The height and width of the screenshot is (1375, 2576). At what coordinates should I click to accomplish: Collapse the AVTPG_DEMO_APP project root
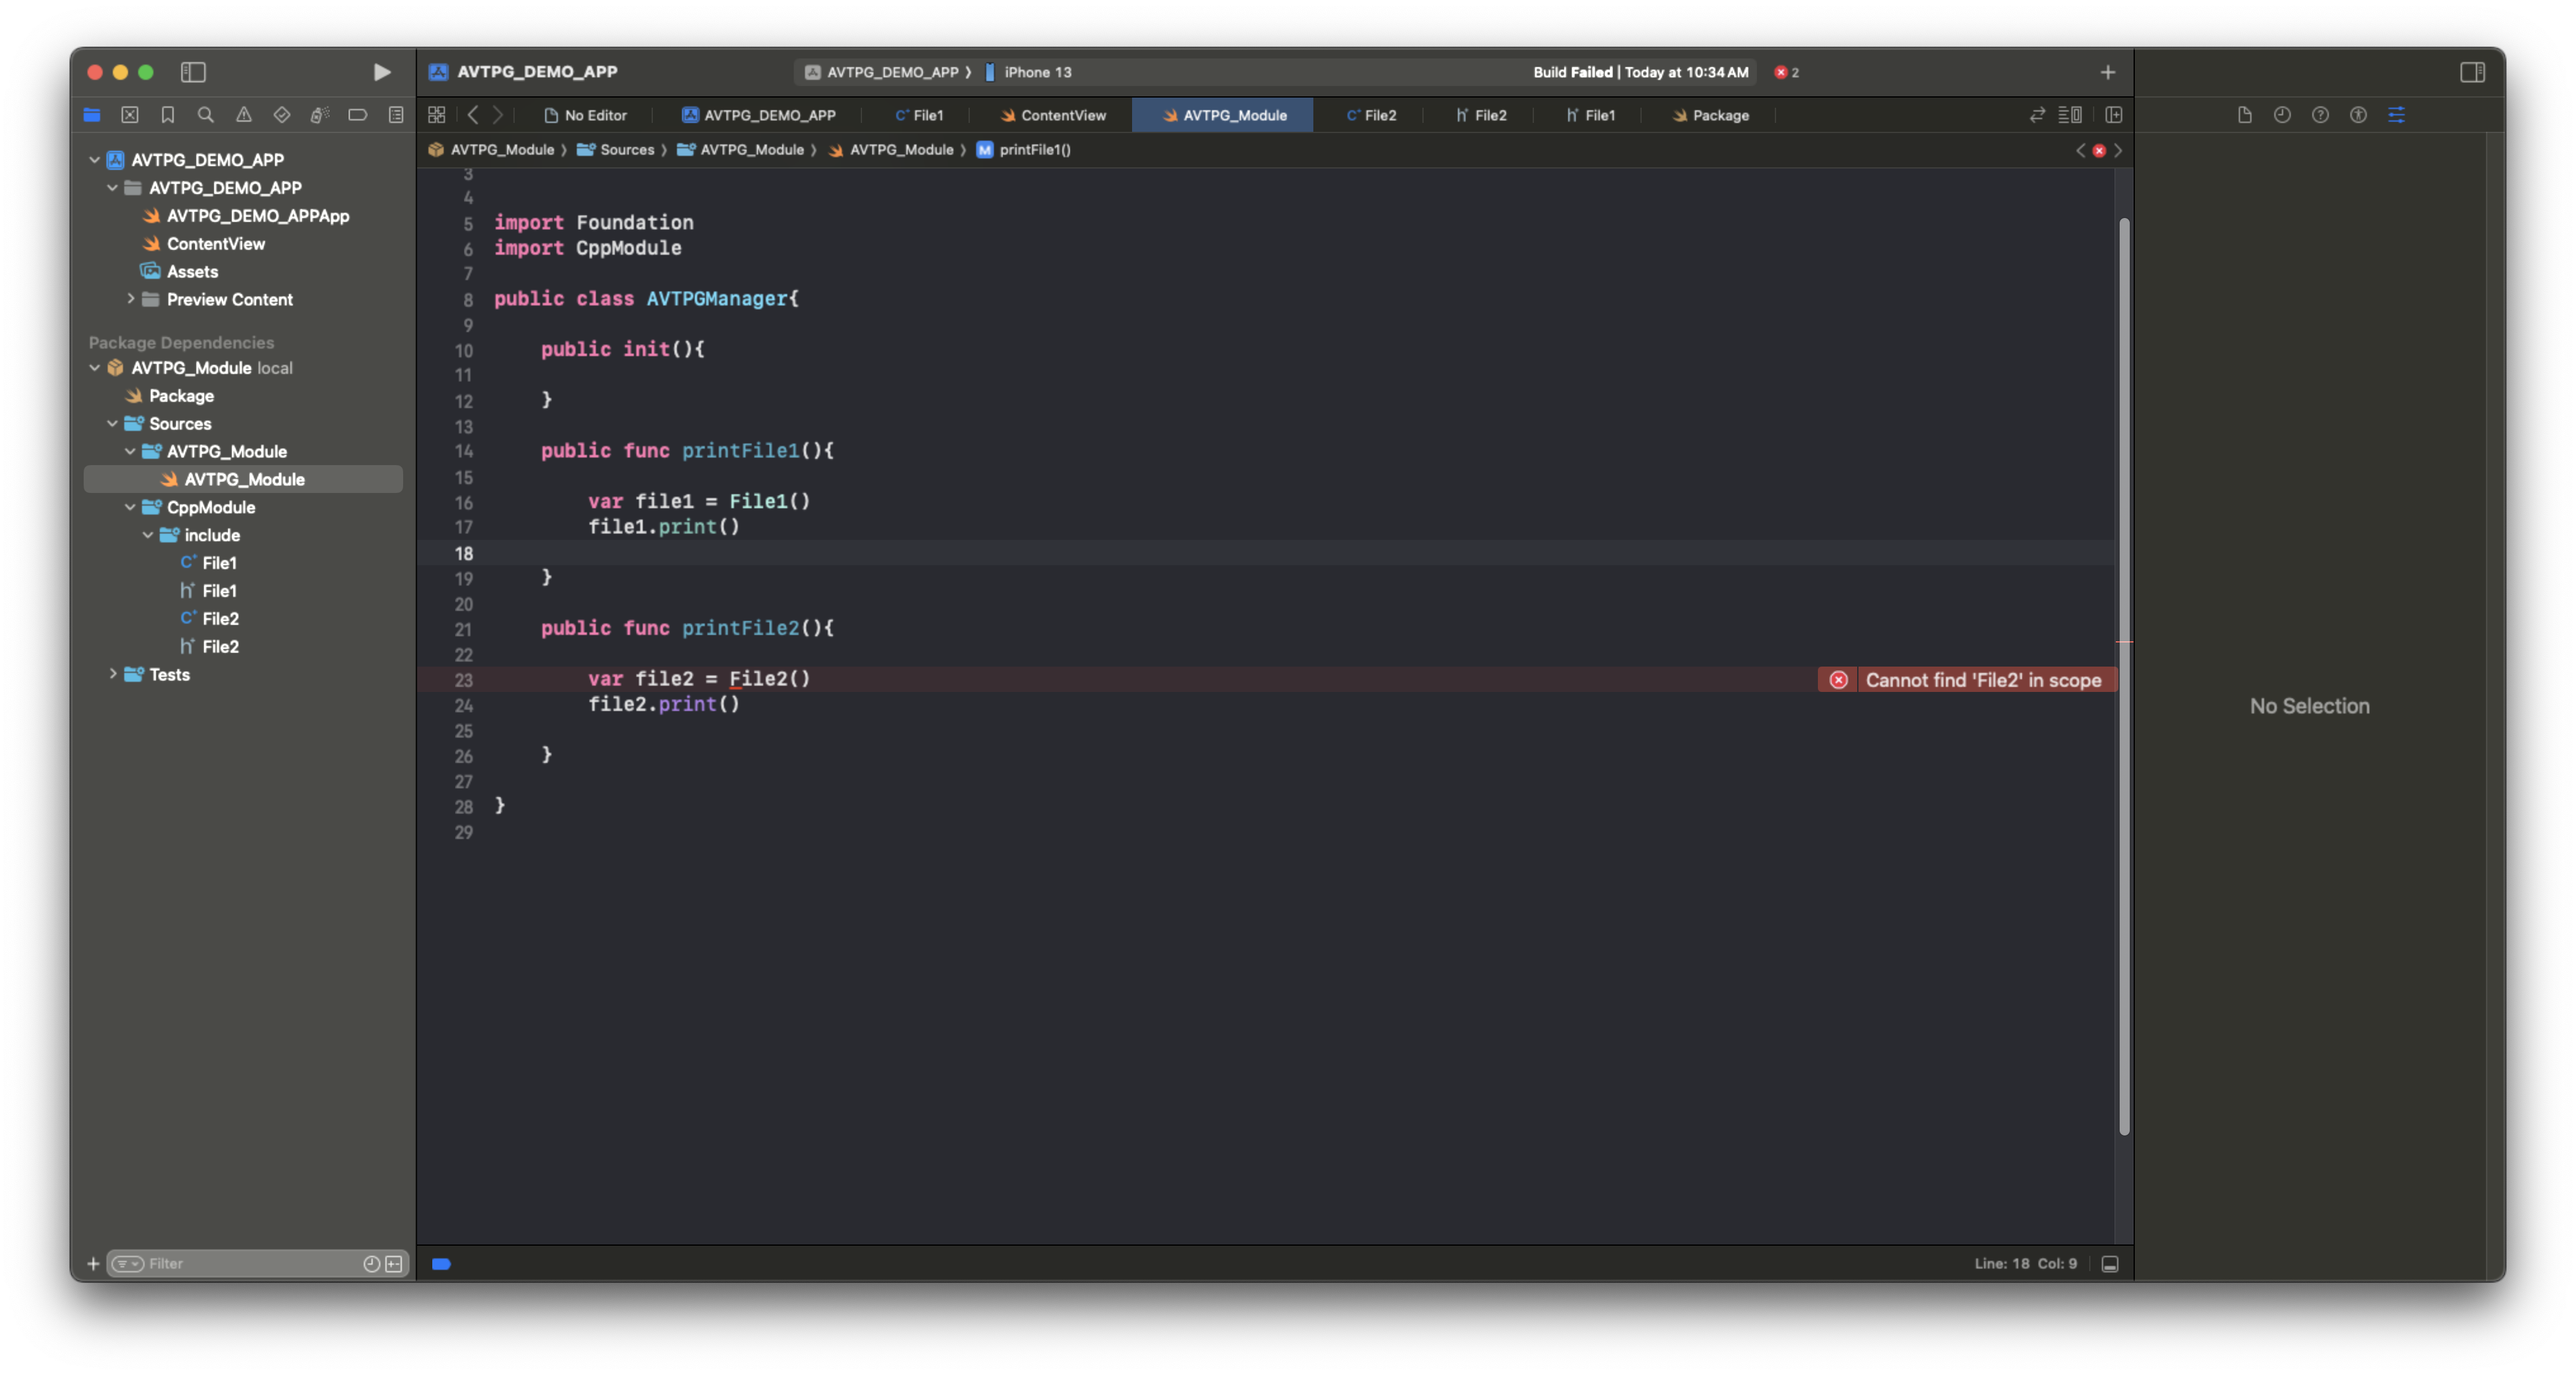pos(95,159)
